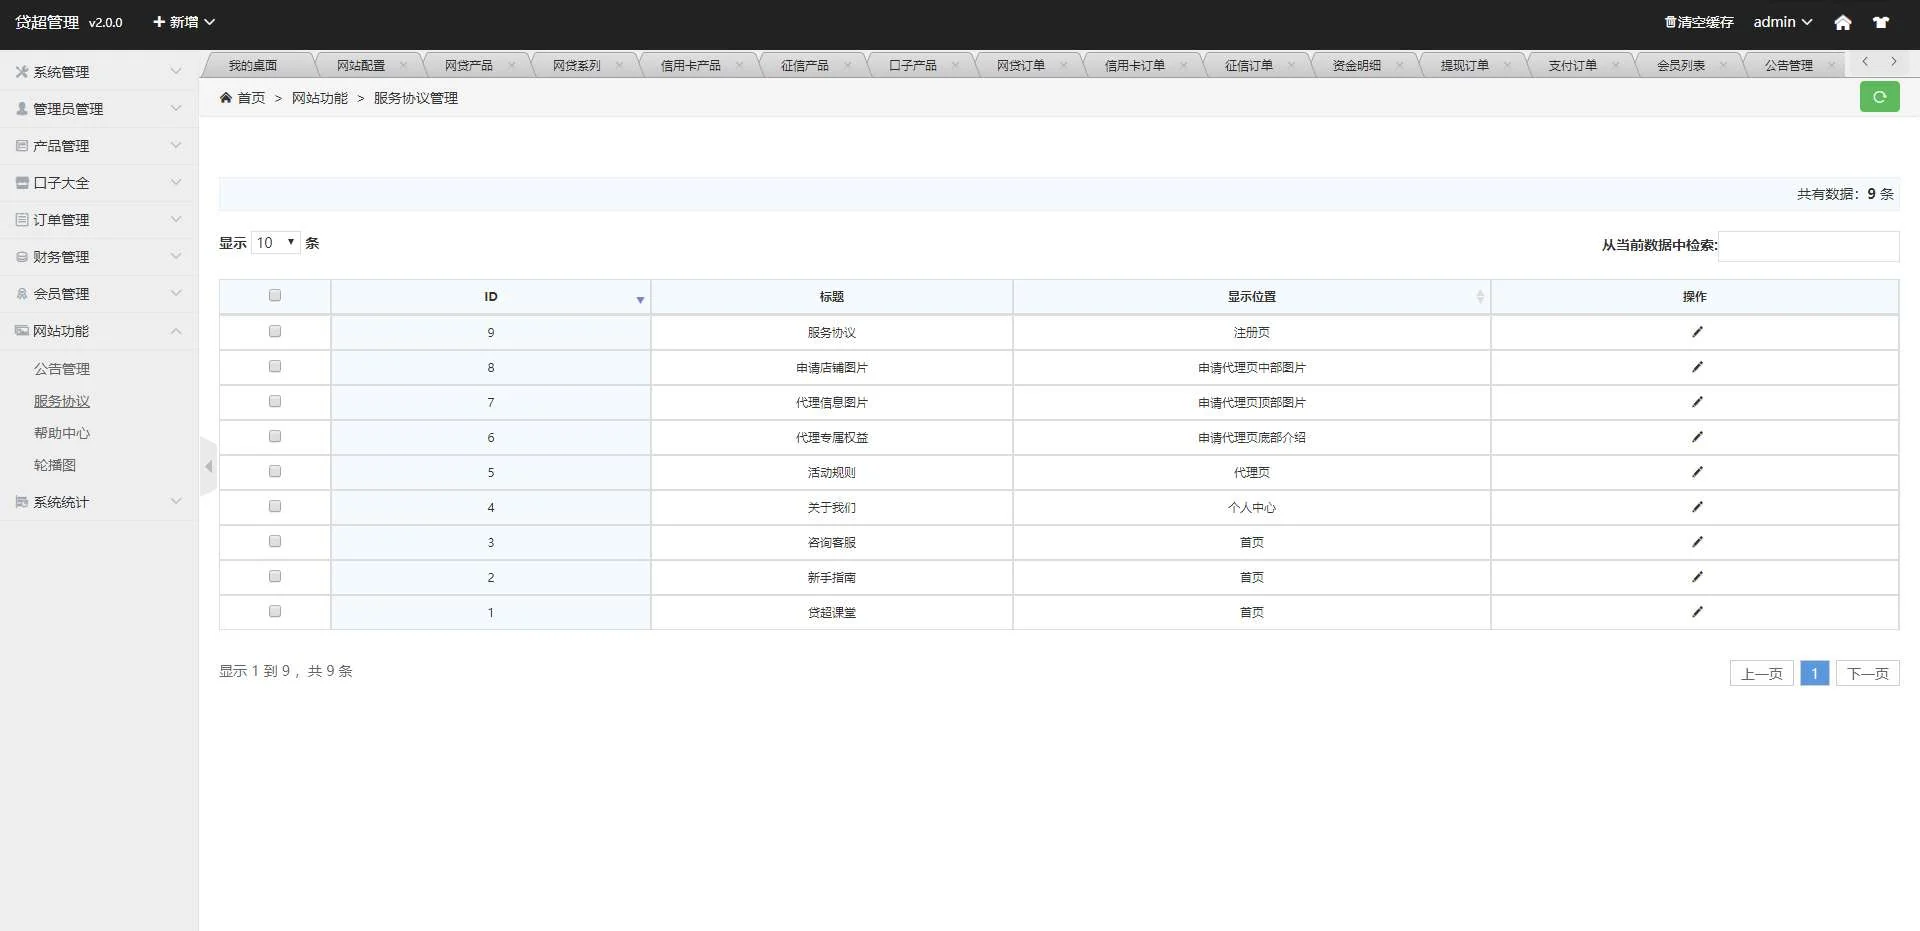Toggle the select-all checkbox in table header

(275, 295)
